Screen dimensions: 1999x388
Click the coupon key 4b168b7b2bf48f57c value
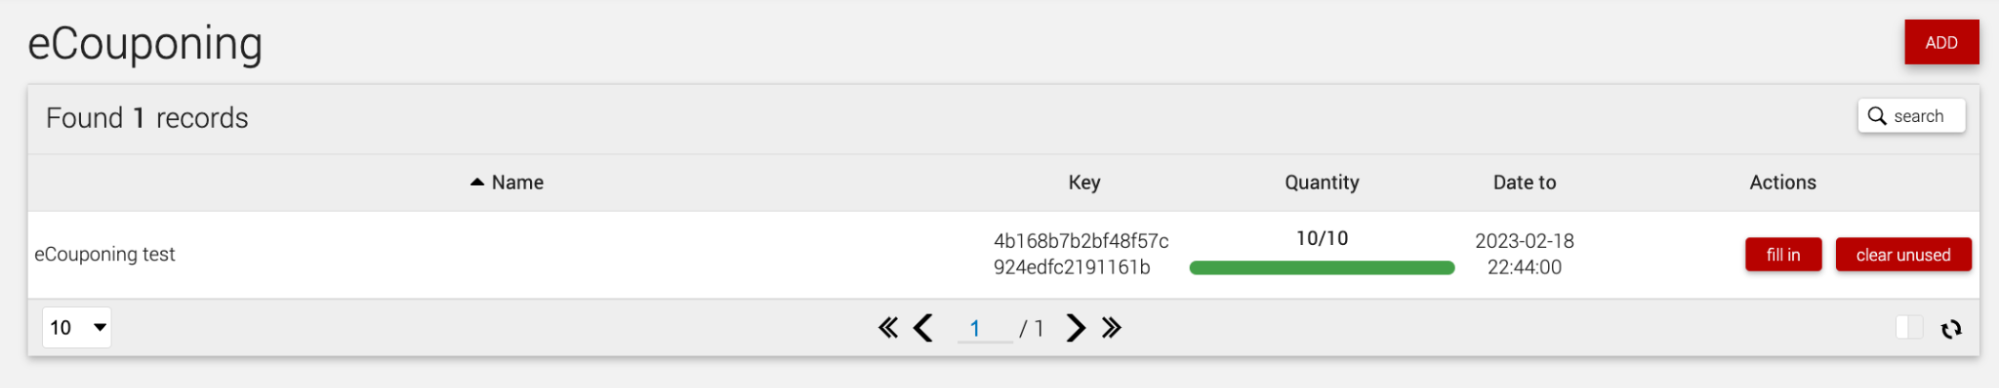click(1081, 254)
